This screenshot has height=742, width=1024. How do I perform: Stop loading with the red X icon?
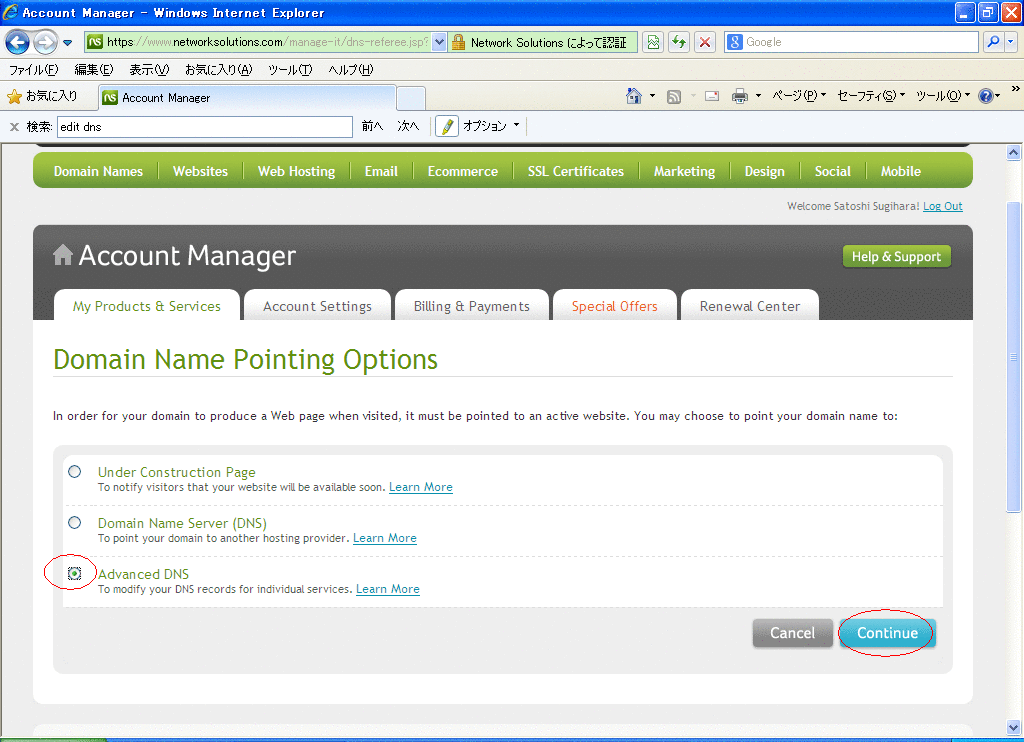pos(705,42)
